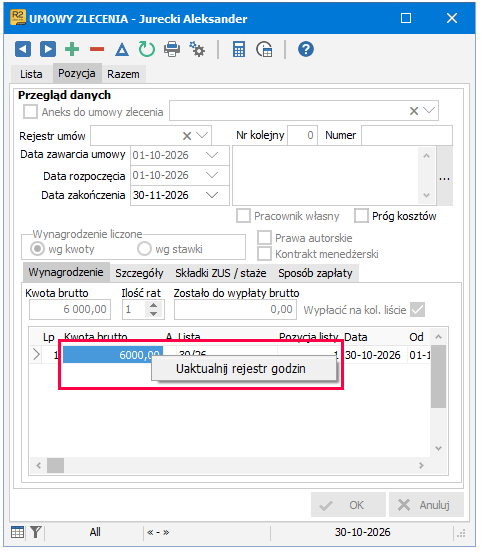Image resolution: width=485 pixels, height=557 pixels.
Task: Toggle Pracownik własny checkbox
Action: point(243,216)
